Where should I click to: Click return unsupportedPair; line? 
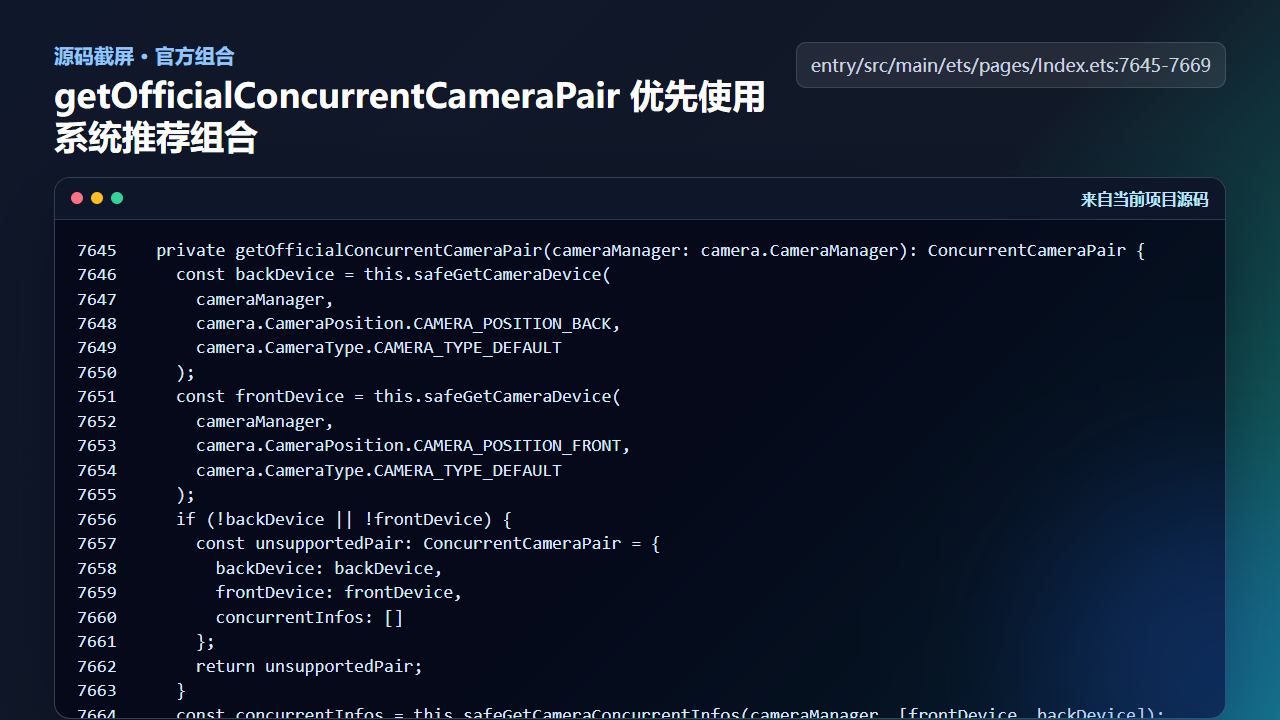pos(309,666)
